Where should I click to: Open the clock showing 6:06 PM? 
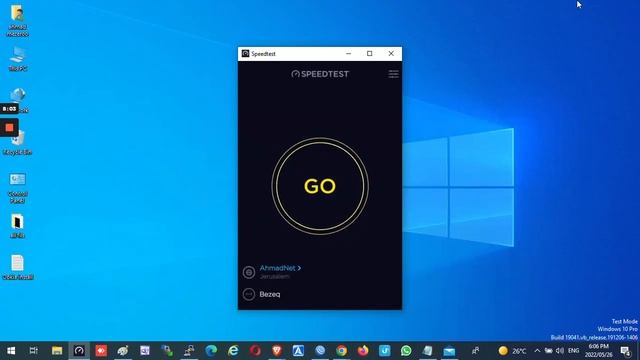(599, 351)
